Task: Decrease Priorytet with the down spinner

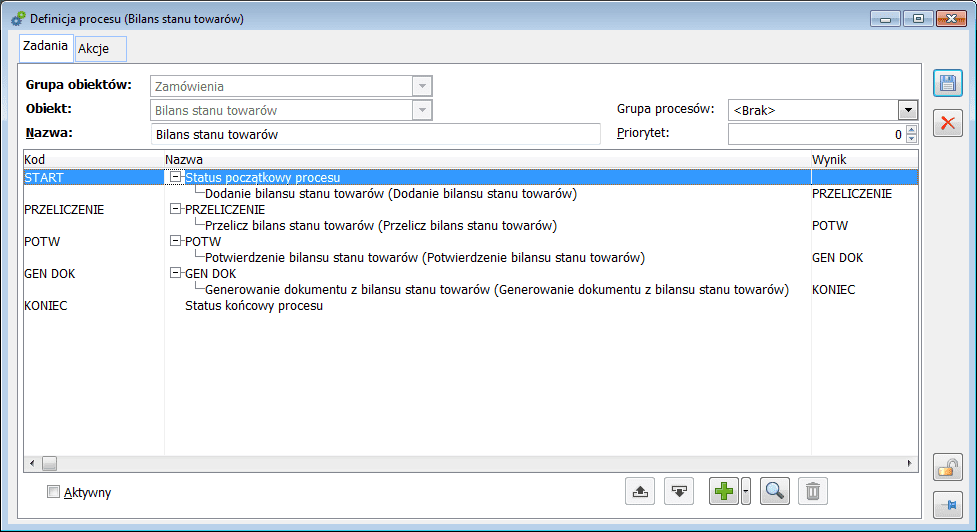Action: [911, 139]
